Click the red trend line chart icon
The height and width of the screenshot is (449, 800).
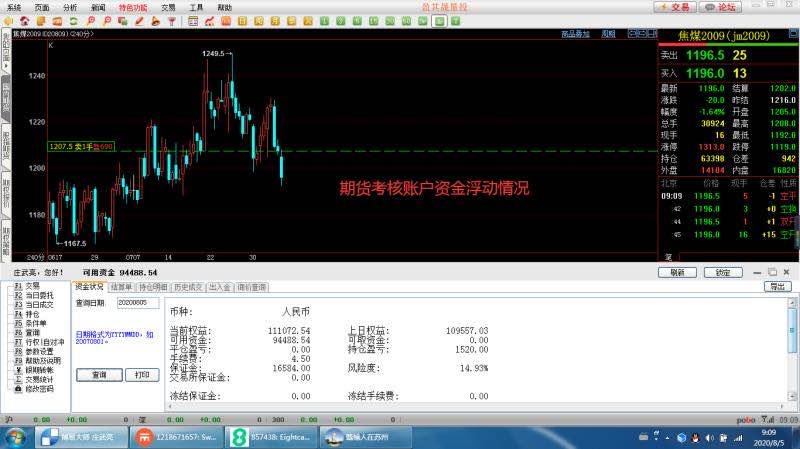209,21
